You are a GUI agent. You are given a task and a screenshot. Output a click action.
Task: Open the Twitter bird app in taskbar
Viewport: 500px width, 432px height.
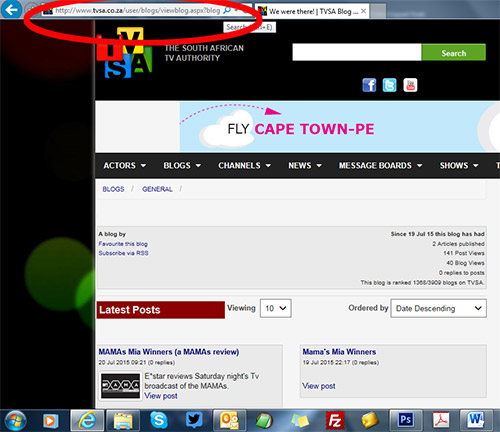tap(194, 420)
